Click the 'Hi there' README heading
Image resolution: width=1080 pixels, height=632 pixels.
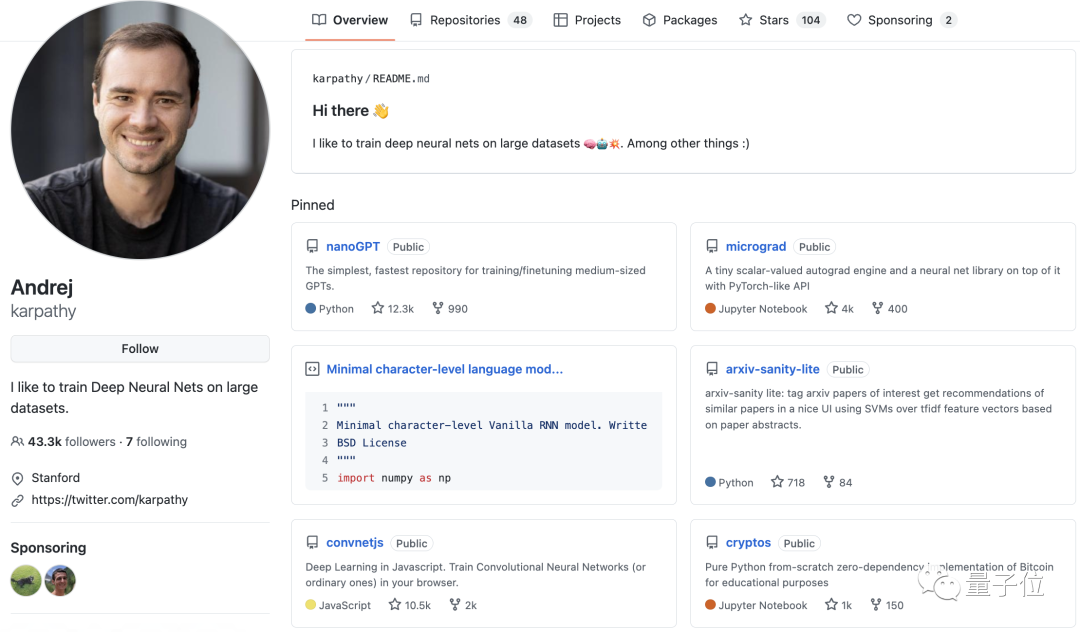351,111
